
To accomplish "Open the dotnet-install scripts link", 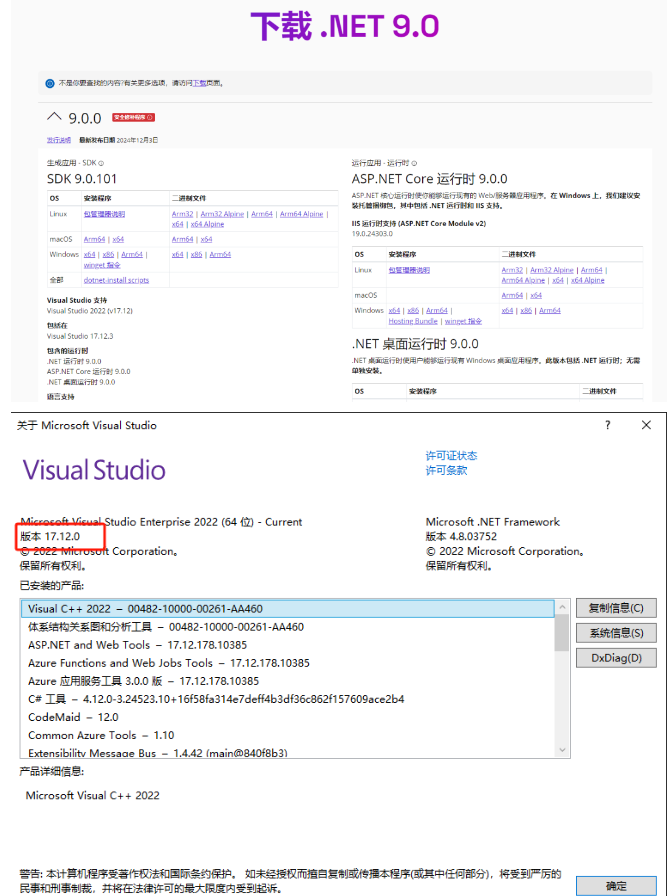I will [116, 280].
